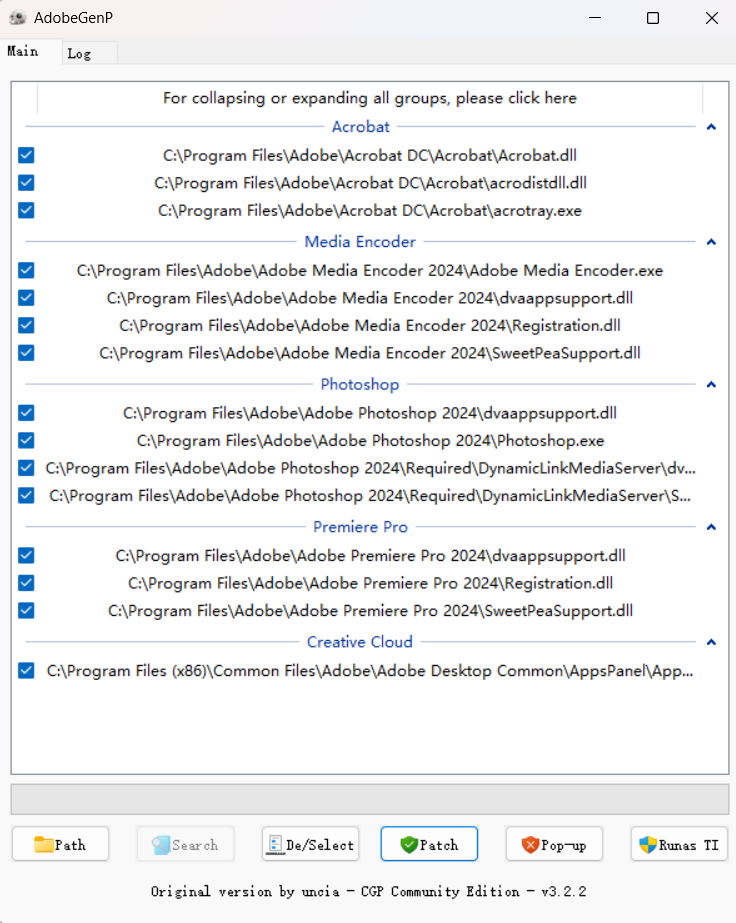Click the collapse or expand all groups header
Viewport: 736px width, 923px height.
point(370,98)
